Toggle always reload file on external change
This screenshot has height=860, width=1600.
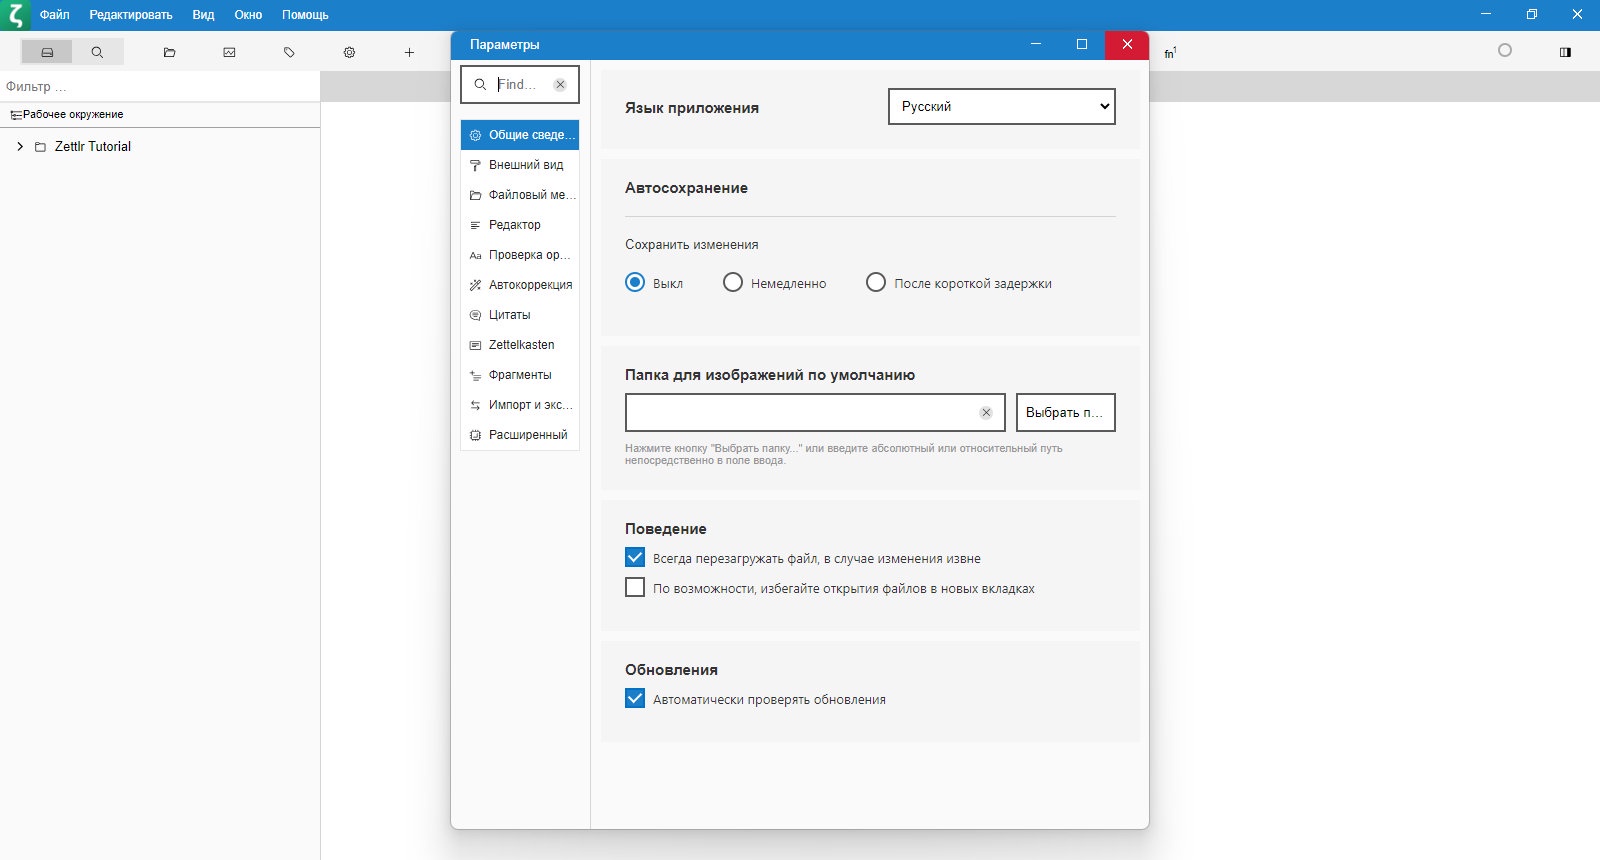click(x=635, y=557)
